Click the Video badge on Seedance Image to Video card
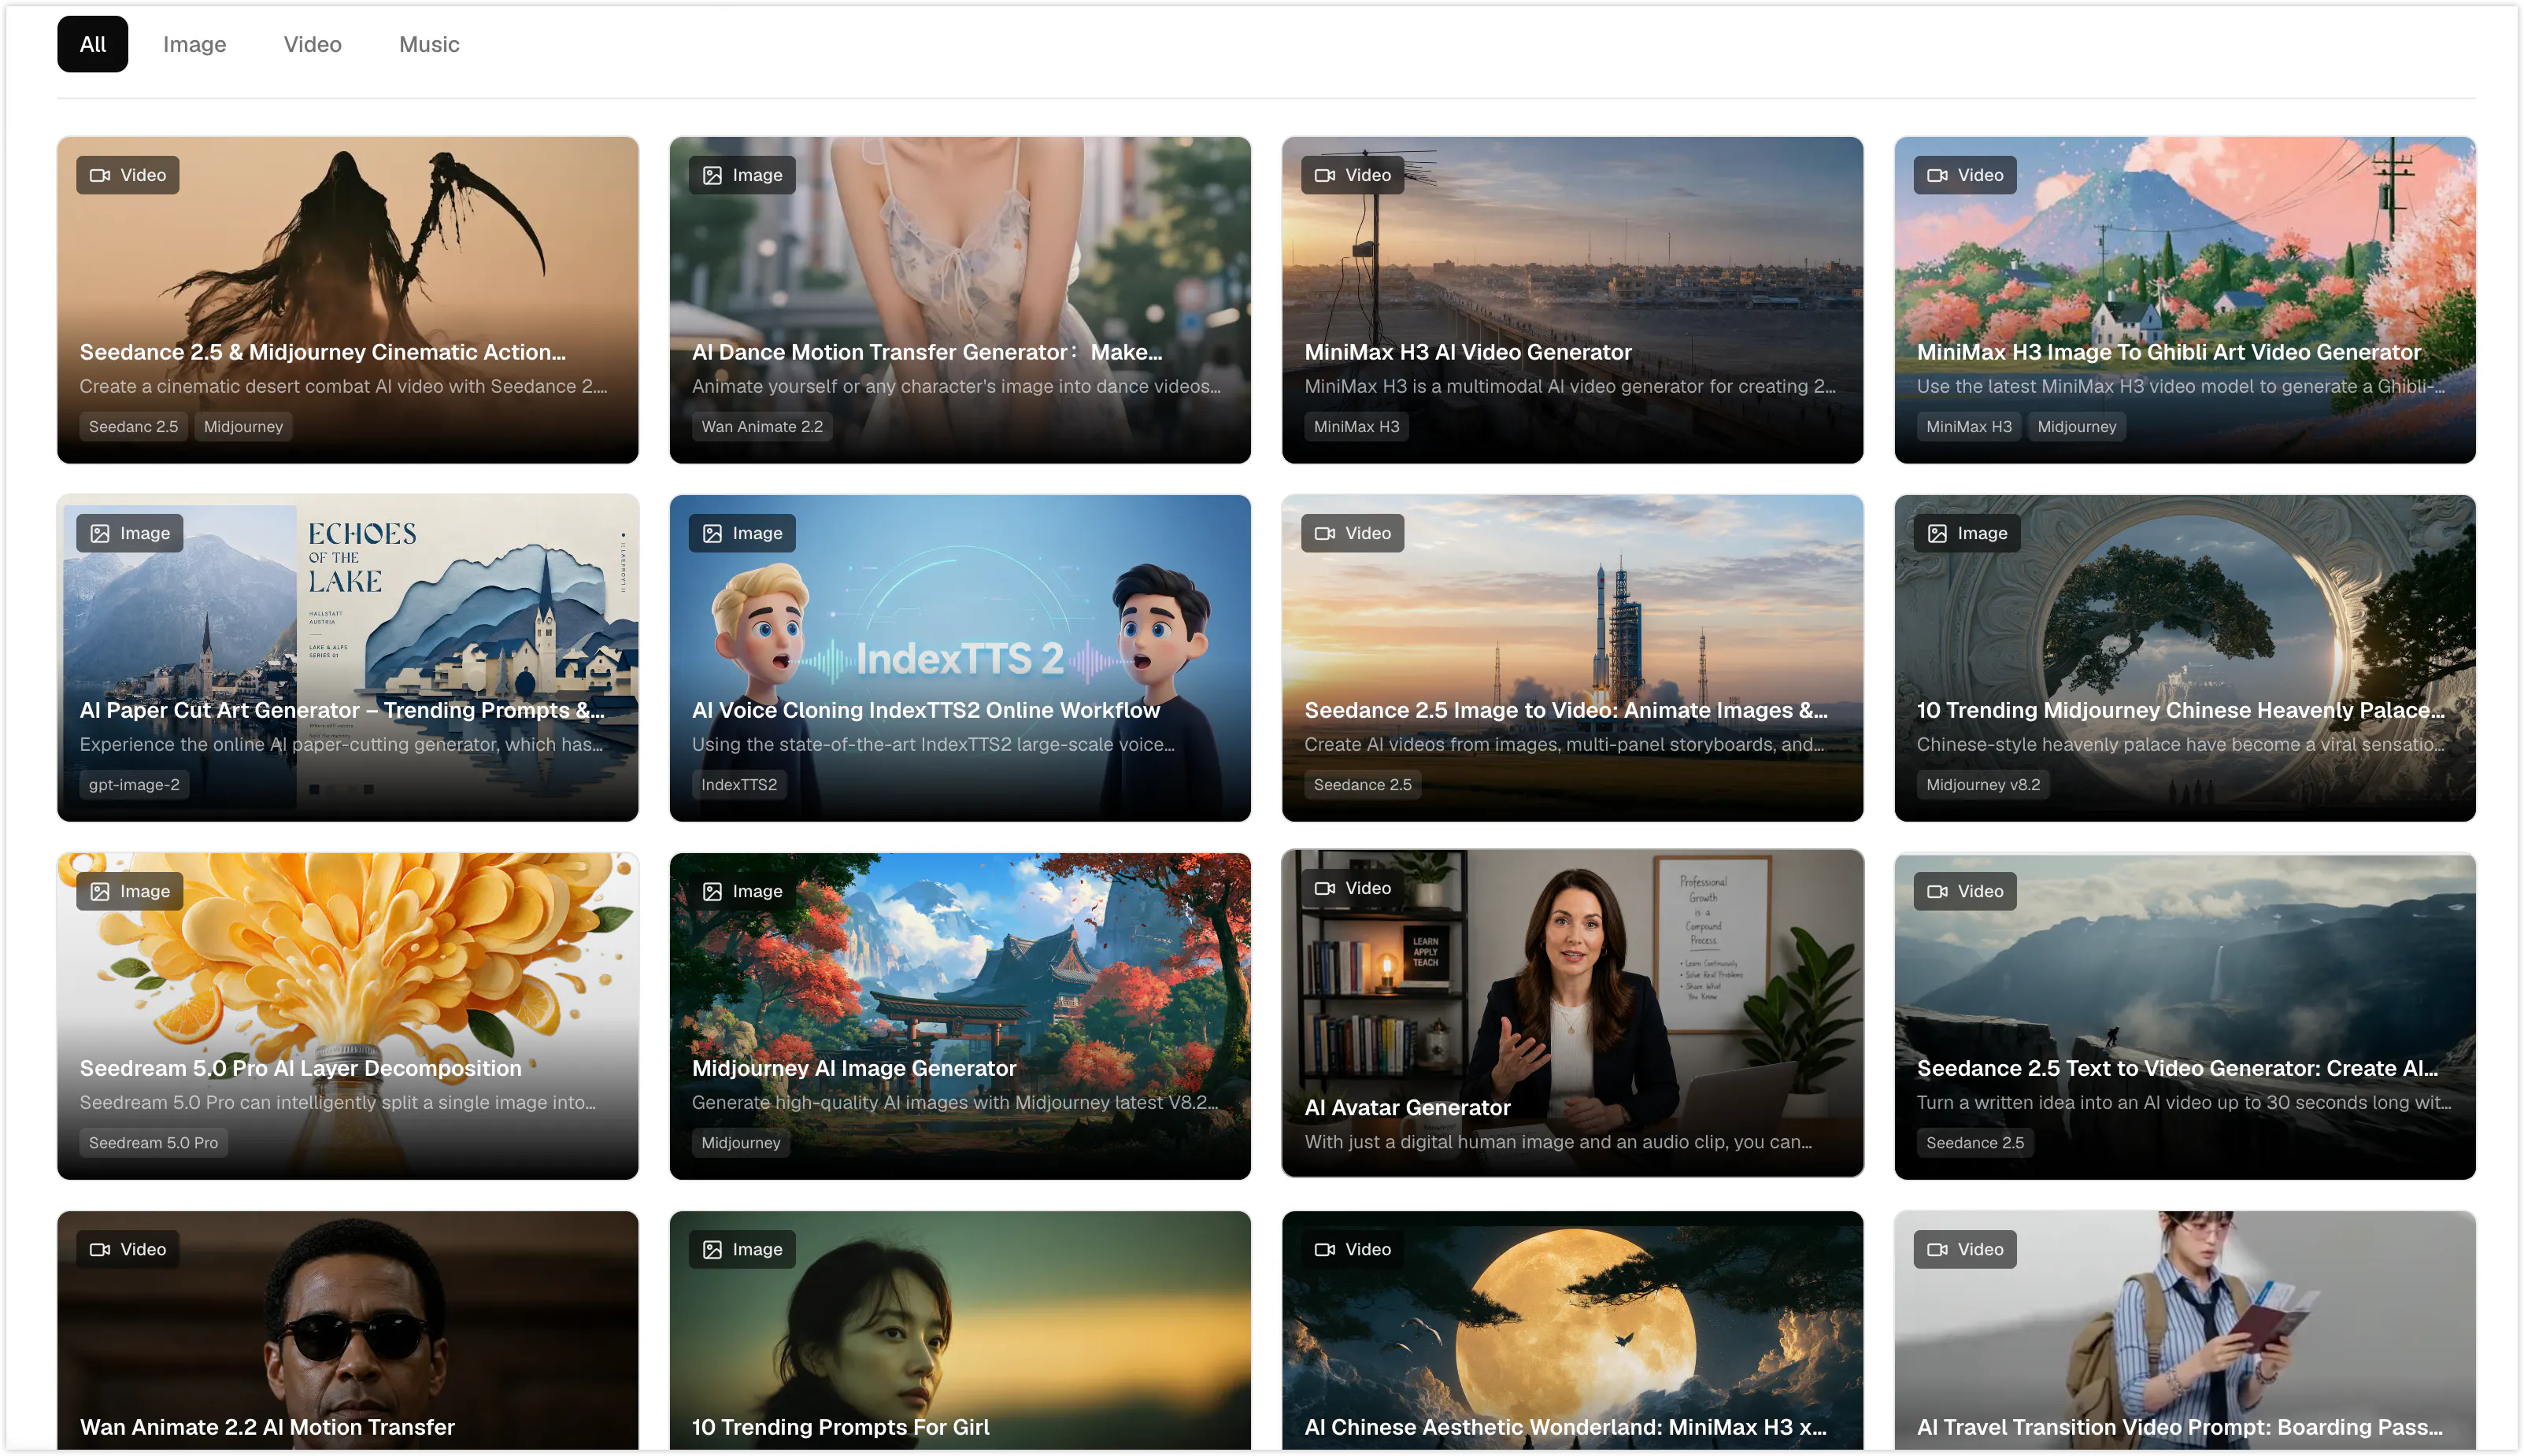The height and width of the screenshot is (1456, 2524). click(x=1353, y=533)
